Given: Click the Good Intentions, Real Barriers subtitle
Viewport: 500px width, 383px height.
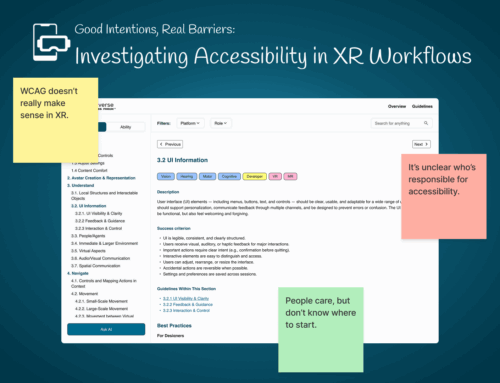Looking at the screenshot, I should click(x=155, y=29).
